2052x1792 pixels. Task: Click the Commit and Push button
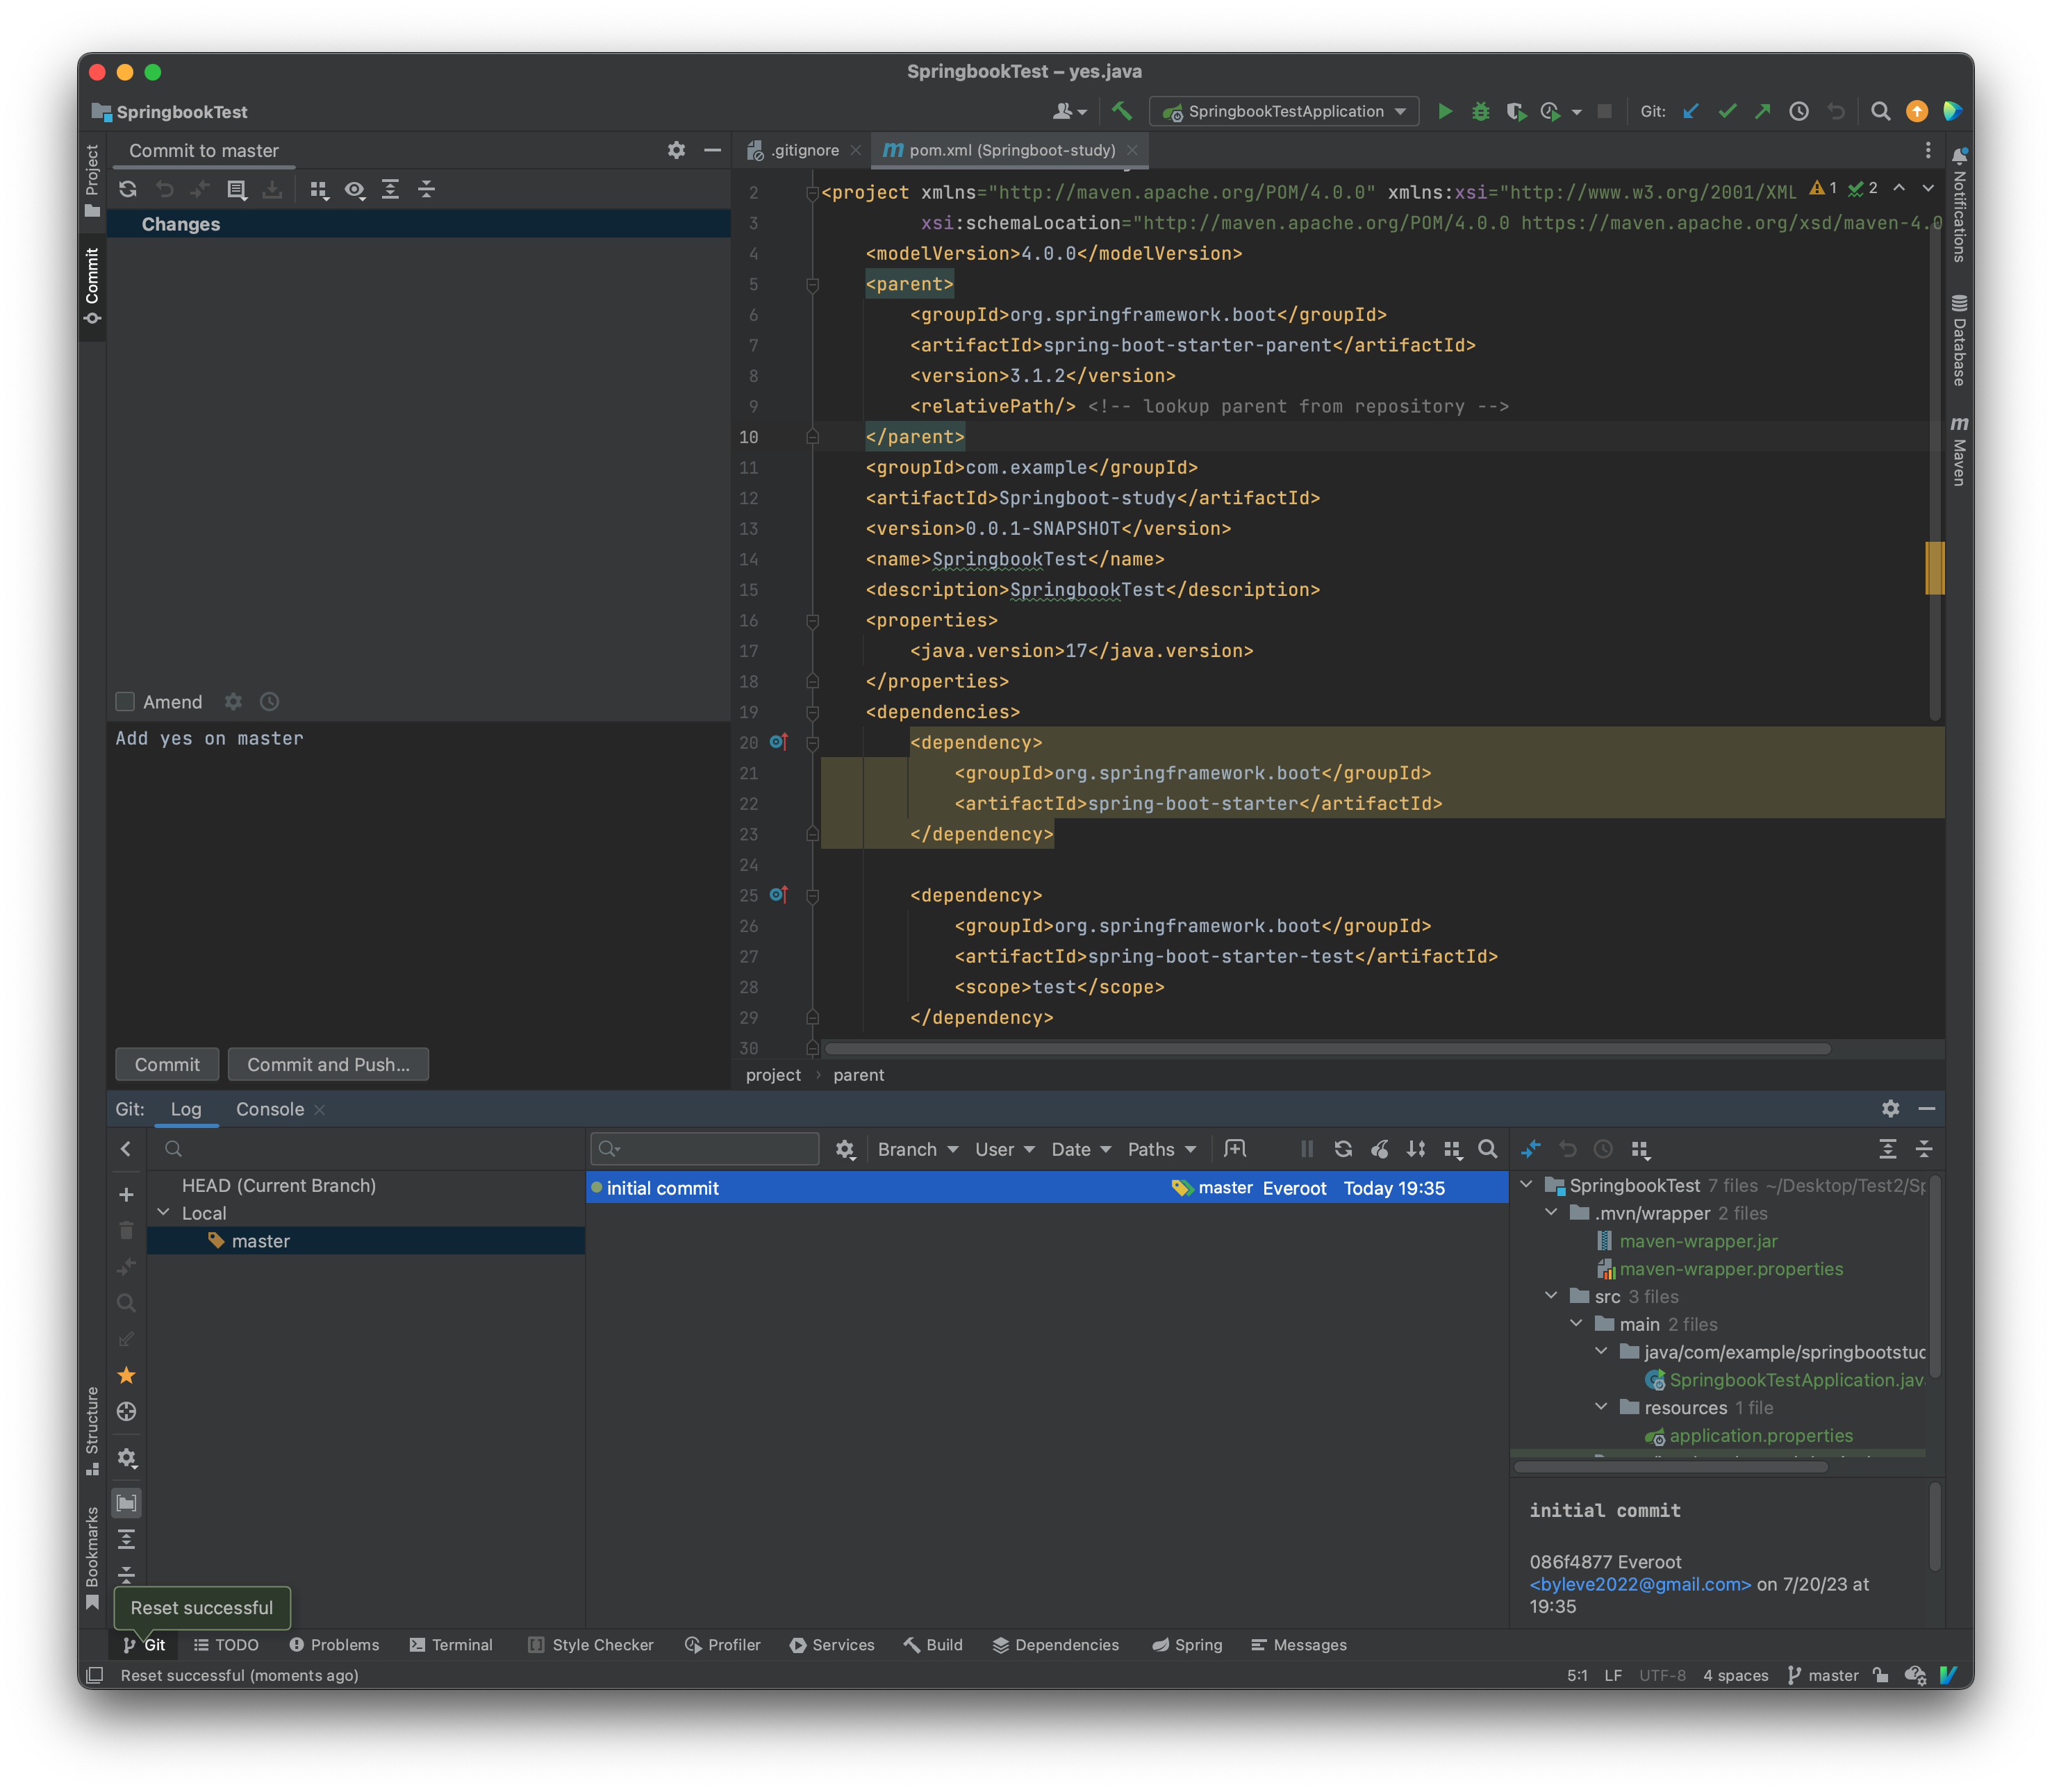(x=328, y=1064)
